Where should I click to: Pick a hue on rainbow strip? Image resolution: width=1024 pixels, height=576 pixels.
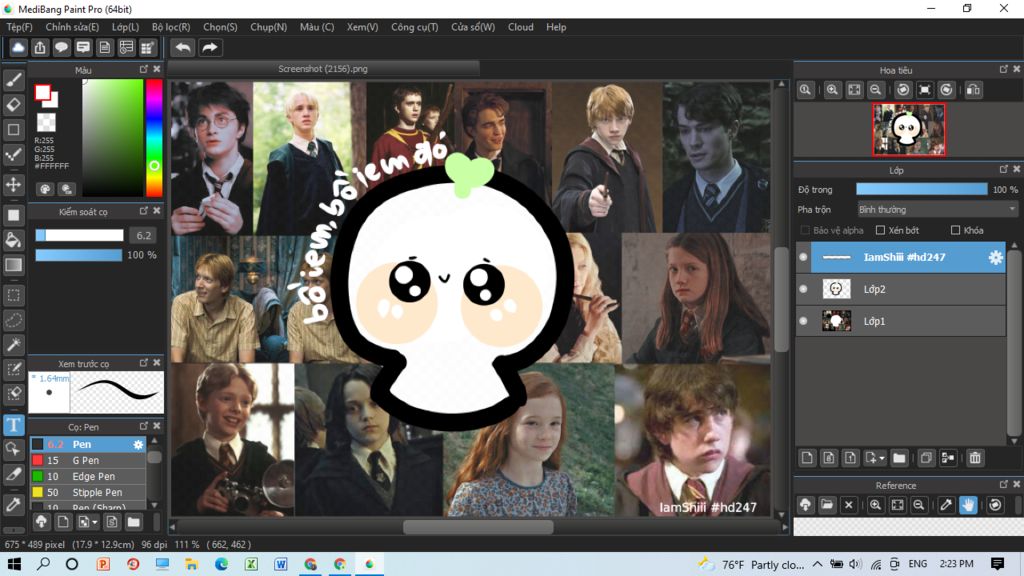154,137
